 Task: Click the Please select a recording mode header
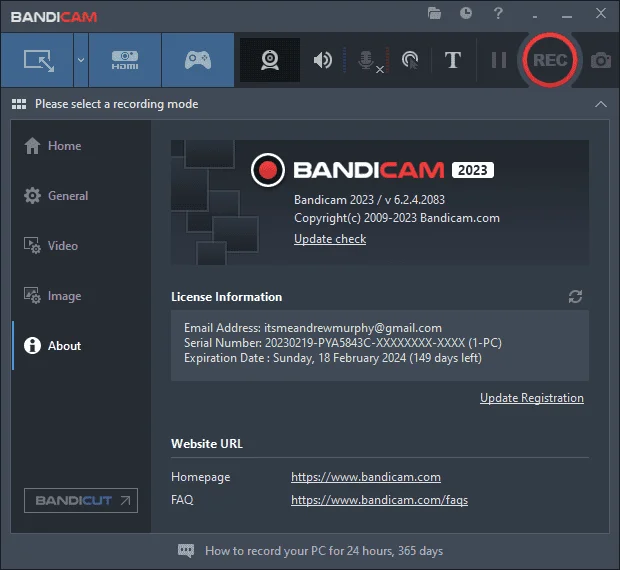(117, 104)
